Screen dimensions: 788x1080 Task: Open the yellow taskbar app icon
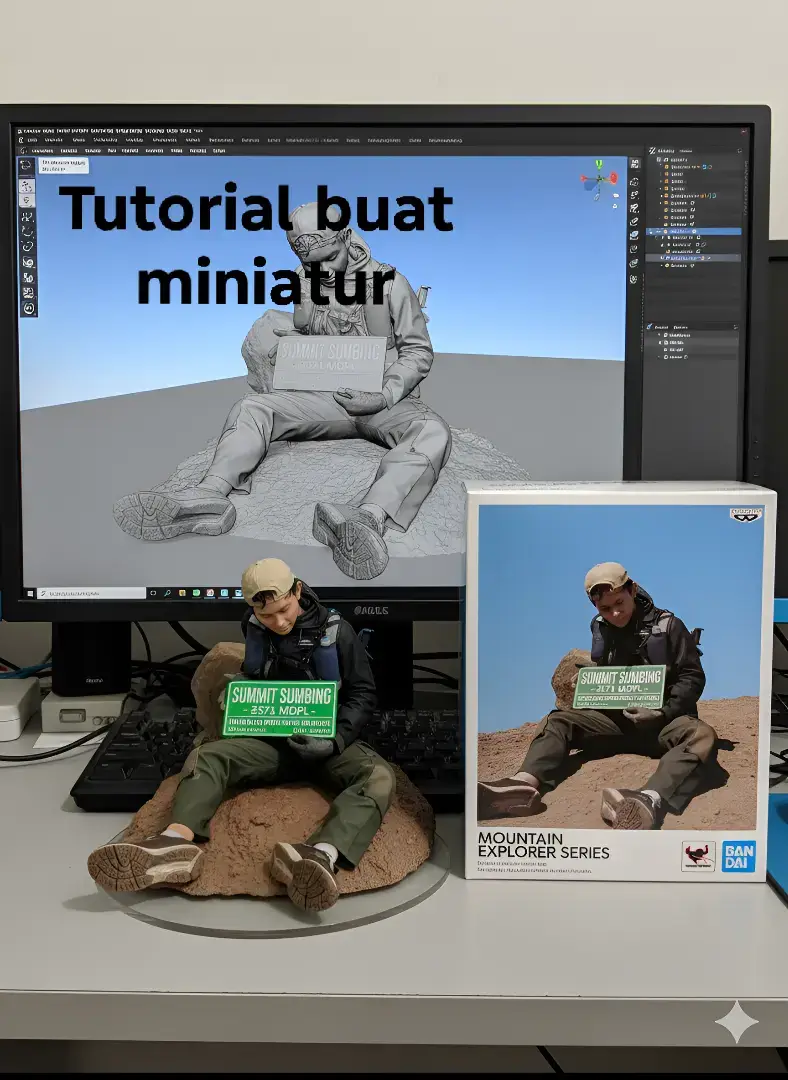pos(182,593)
